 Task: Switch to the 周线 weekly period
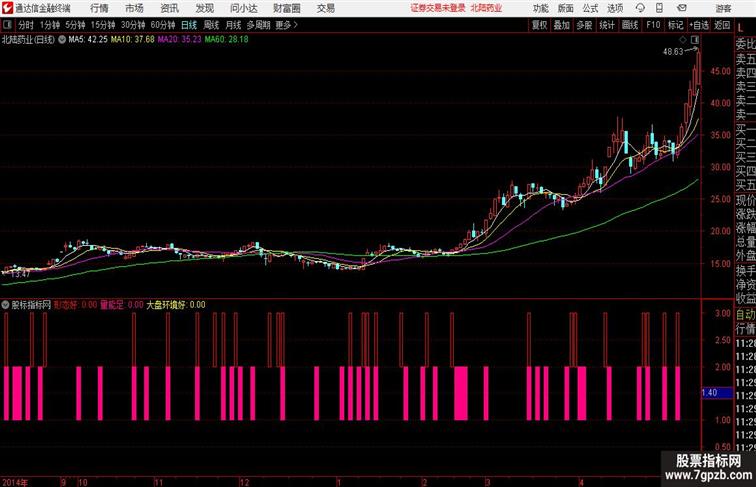point(211,25)
